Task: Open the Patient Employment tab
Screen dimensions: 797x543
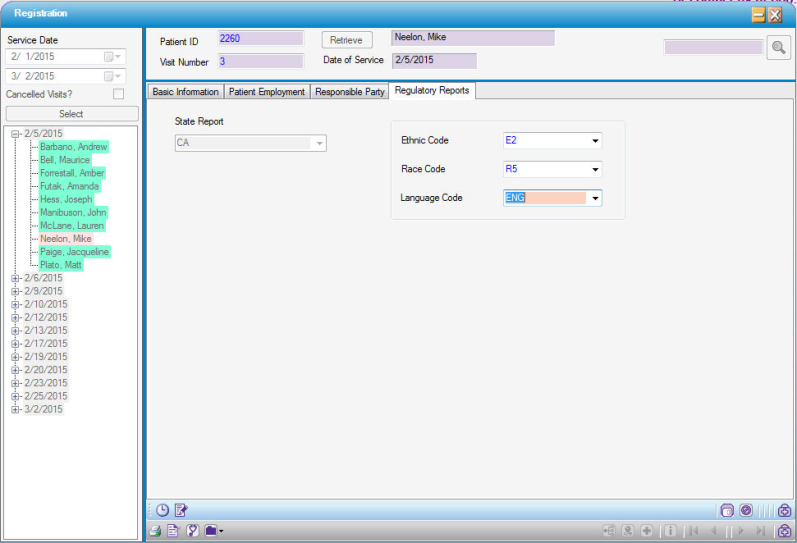Action: click(266, 92)
